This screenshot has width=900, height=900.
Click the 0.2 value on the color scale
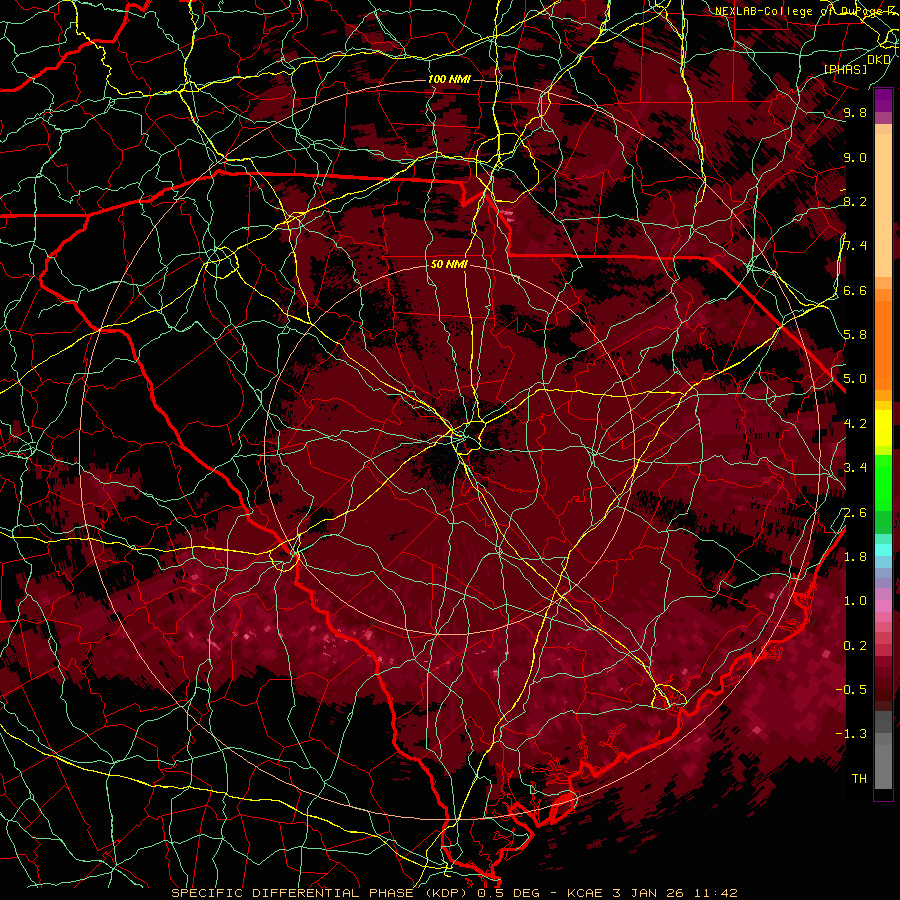855,646
